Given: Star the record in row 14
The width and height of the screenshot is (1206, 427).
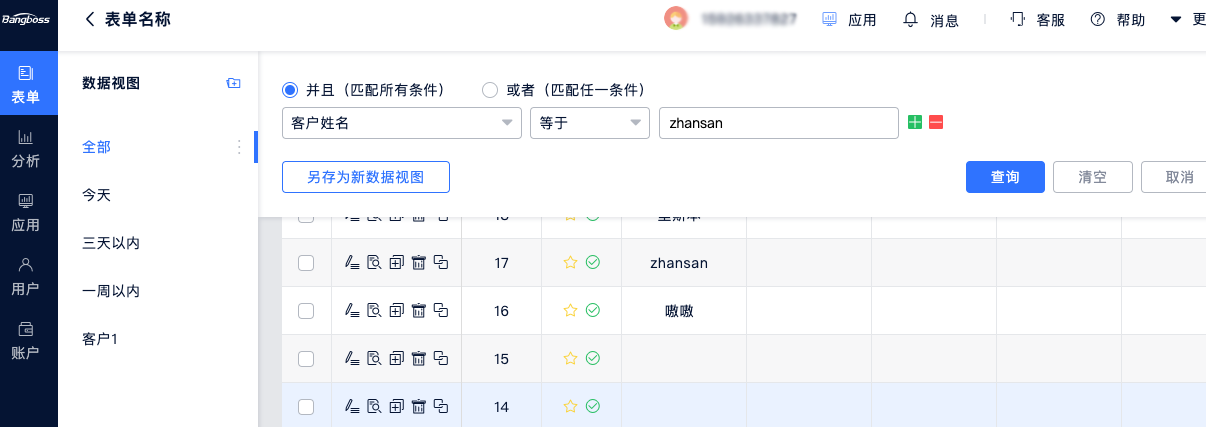Looking at the screenshot, I should pos(570,406).
